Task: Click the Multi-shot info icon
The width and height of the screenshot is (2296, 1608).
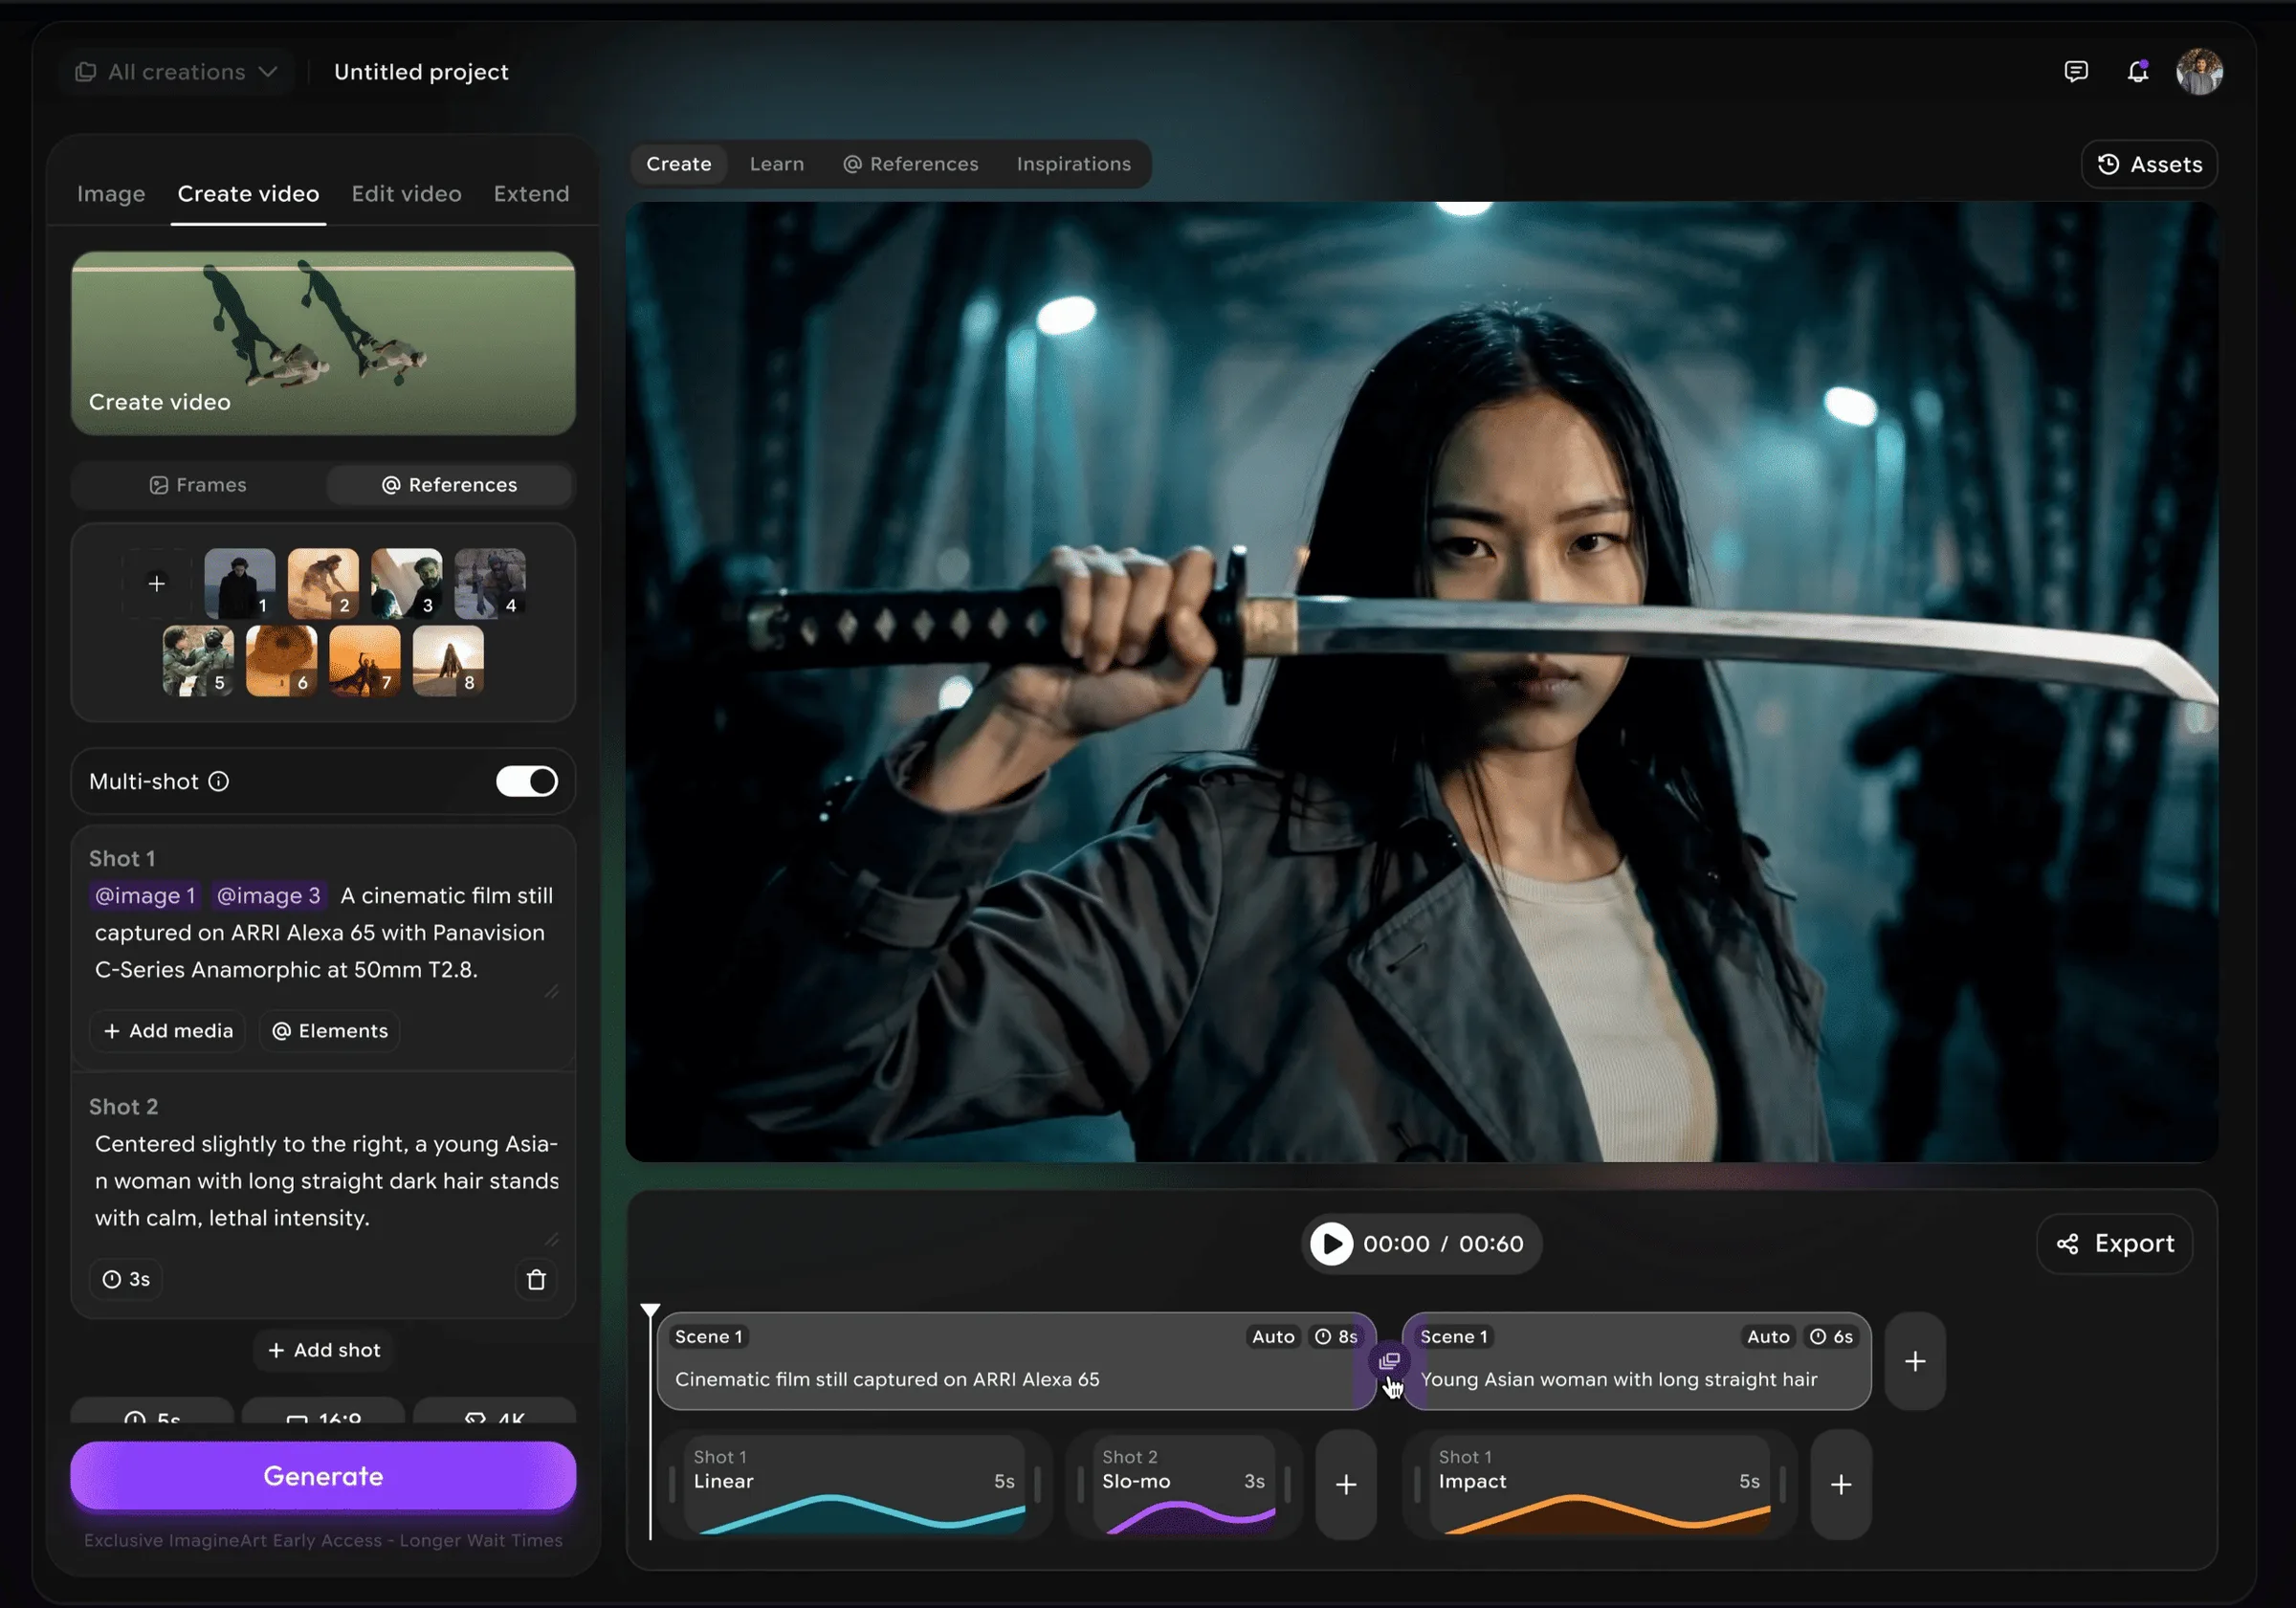Action: pyautogui.click(x=218, y=781)
